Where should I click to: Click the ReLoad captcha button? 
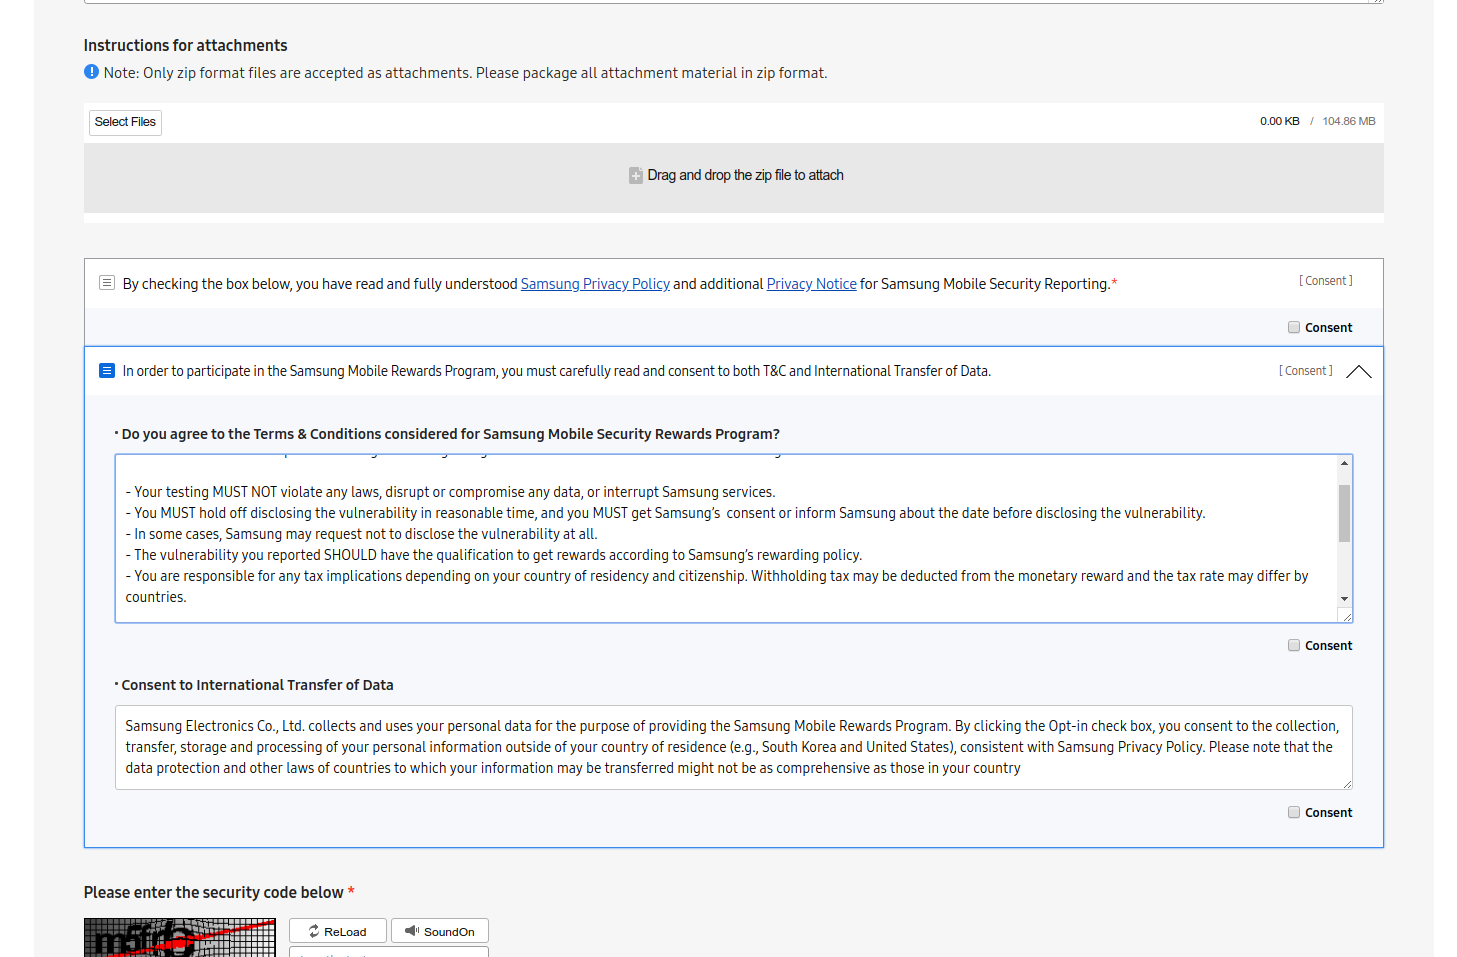338,931
